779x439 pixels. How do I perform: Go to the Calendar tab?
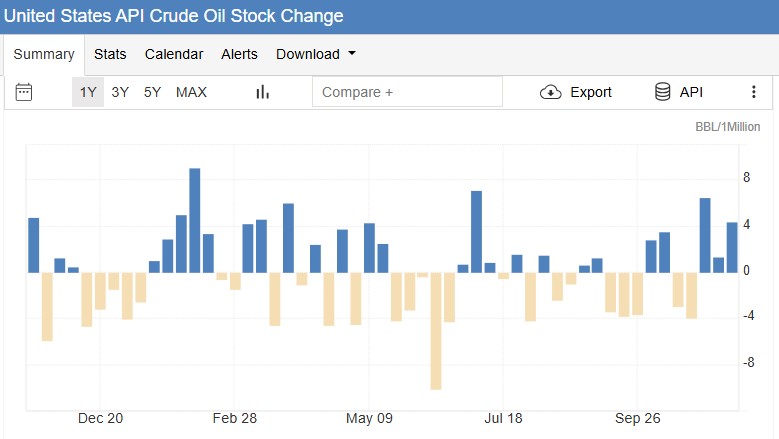coord(174,54)
